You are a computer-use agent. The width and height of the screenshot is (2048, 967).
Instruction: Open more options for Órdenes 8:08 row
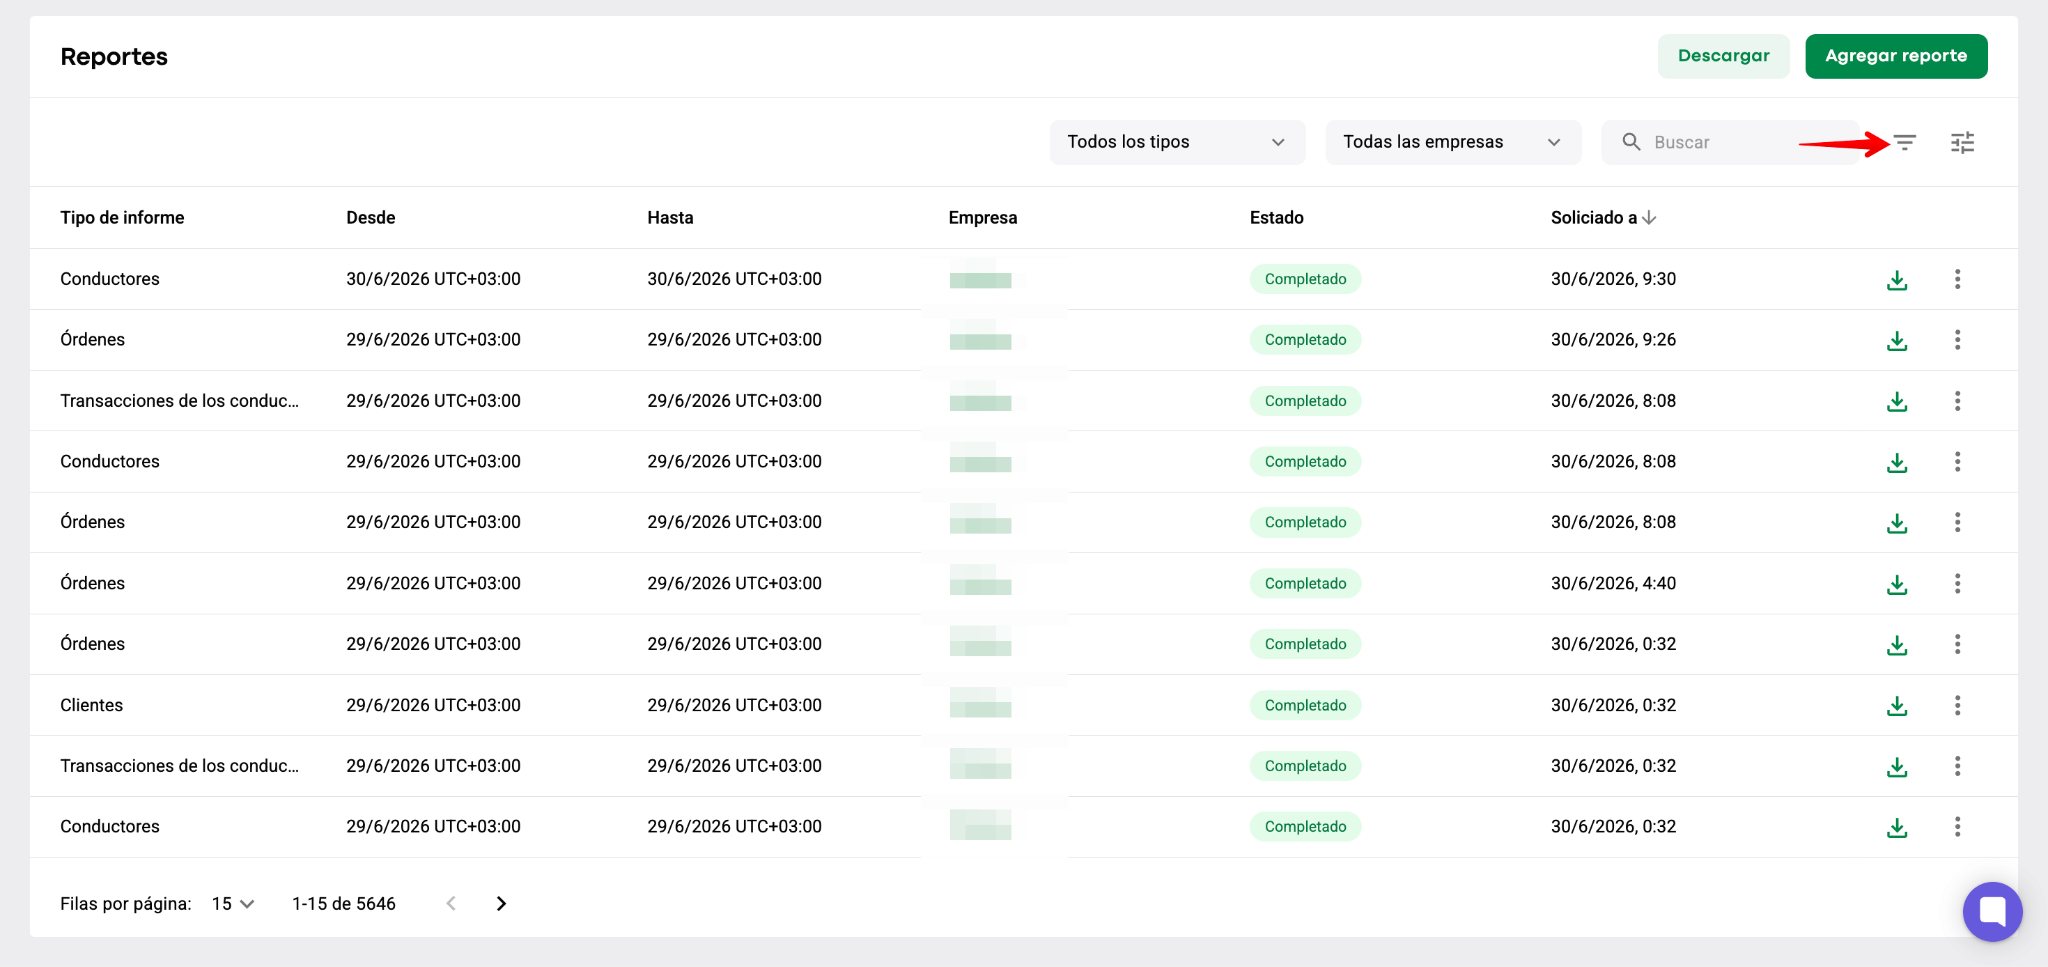(1957, 522)
